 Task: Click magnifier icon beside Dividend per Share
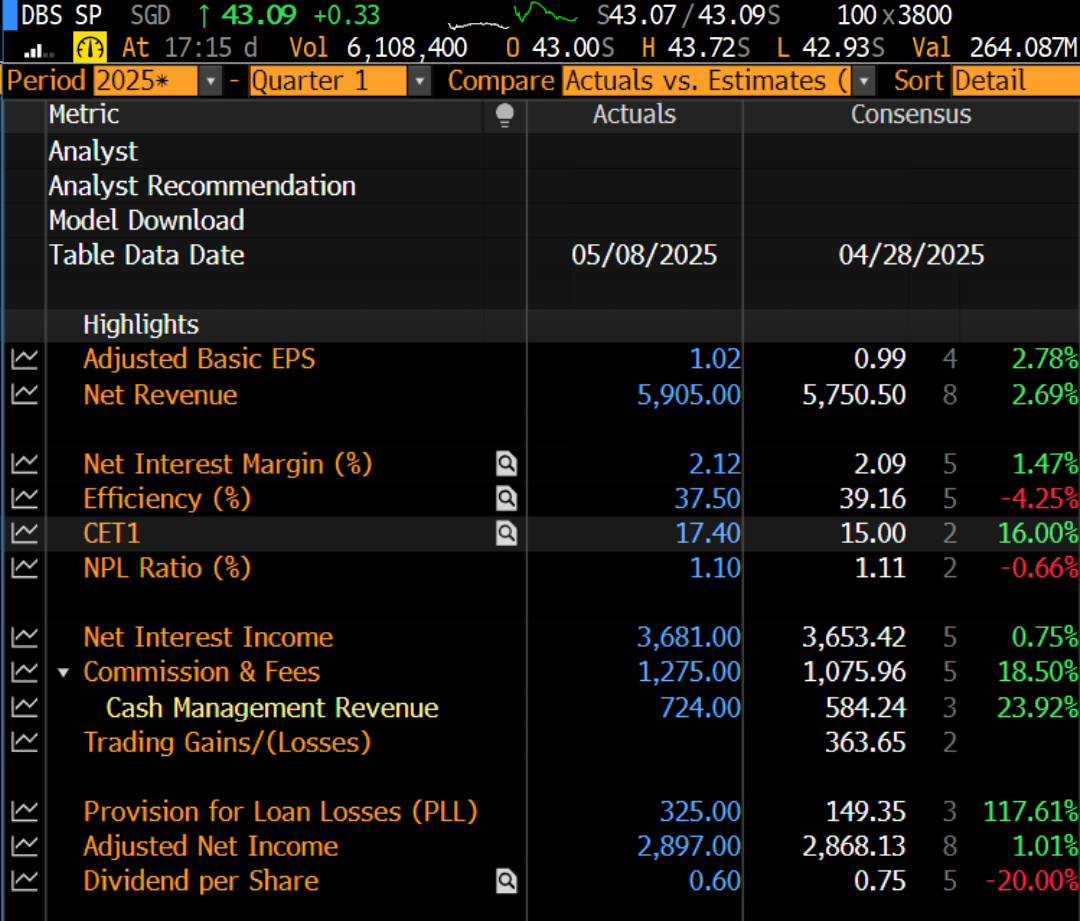tap(506, 880)
